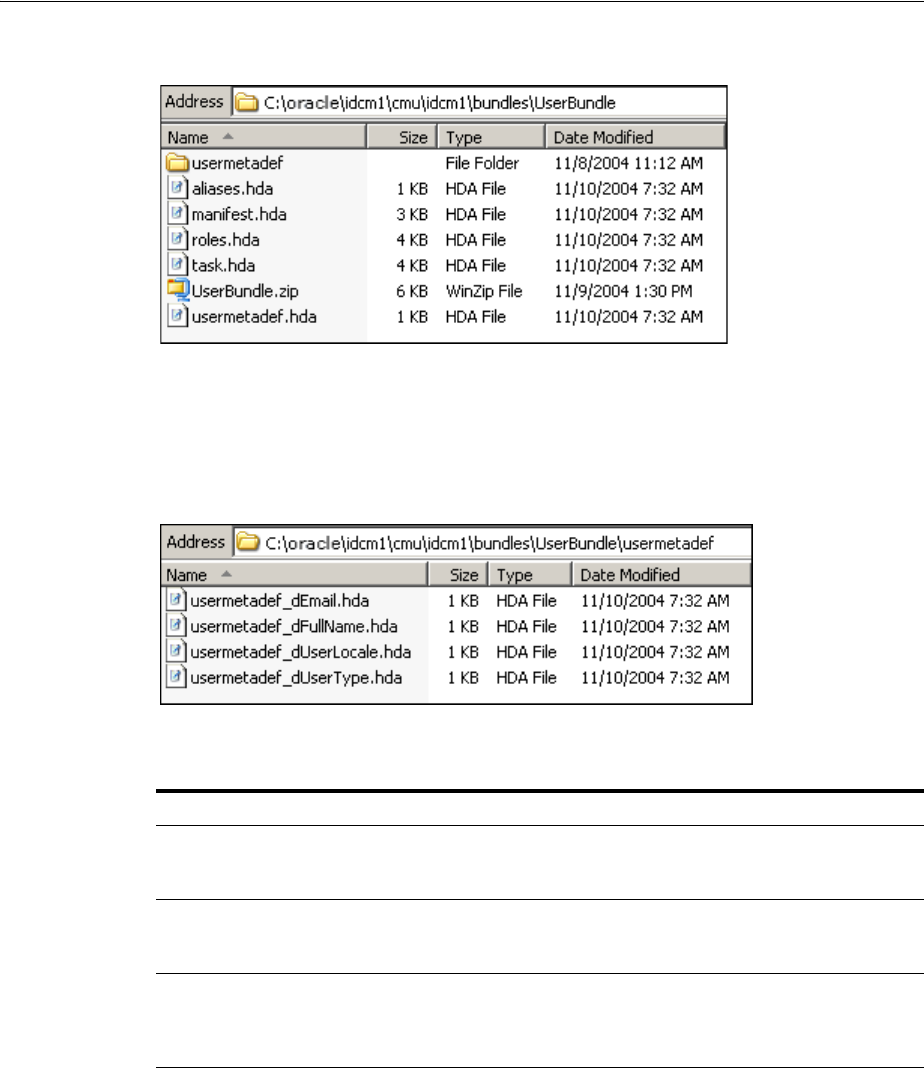This screenshot has width=924, height=1068.
Task: Select the usermetadef folder name
Action: pyautogui.click(x=237, y=163)
